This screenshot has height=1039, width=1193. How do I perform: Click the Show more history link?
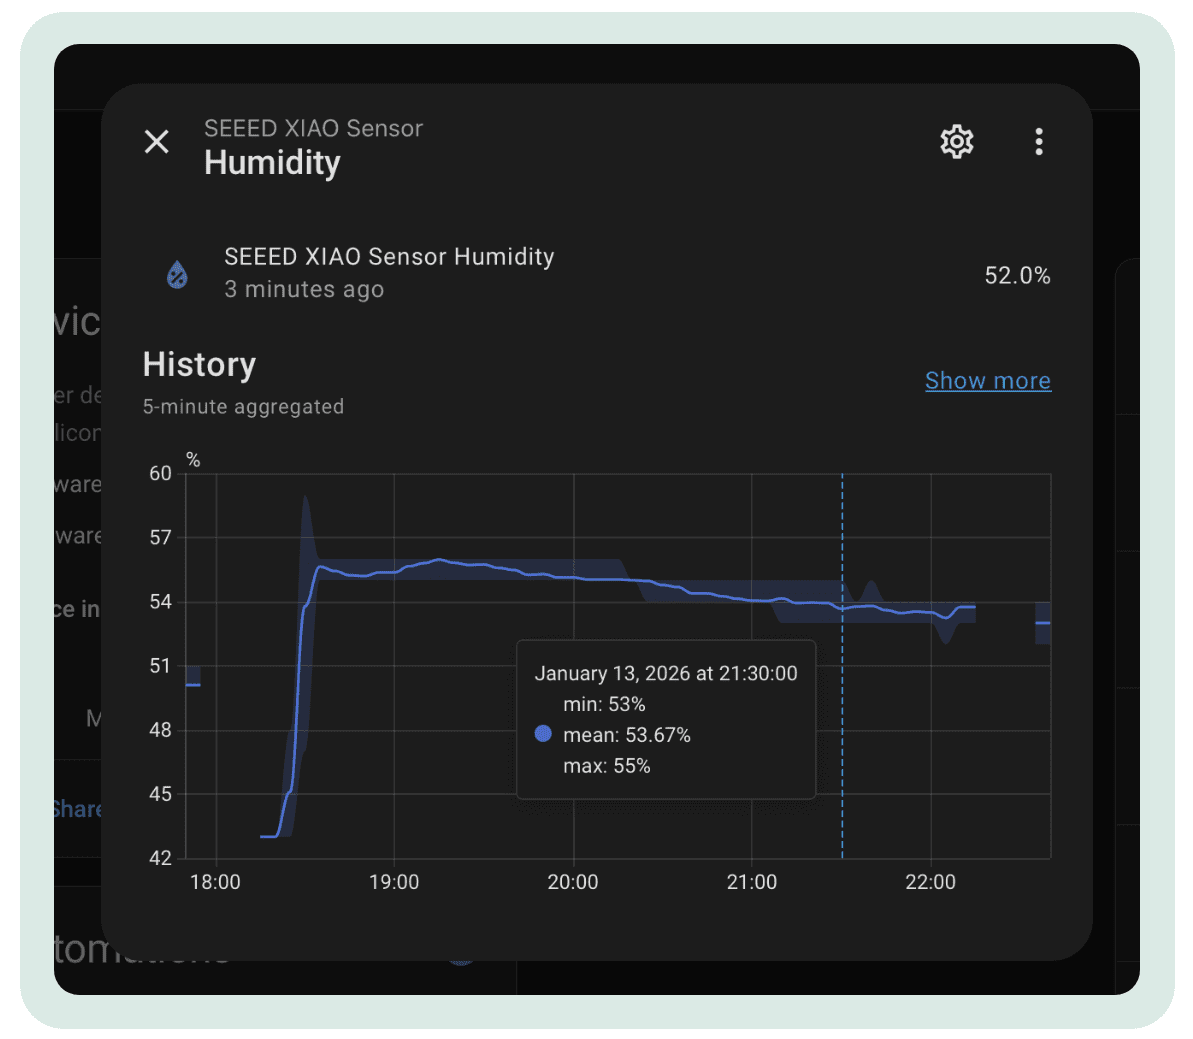click(x=987, y=381)
